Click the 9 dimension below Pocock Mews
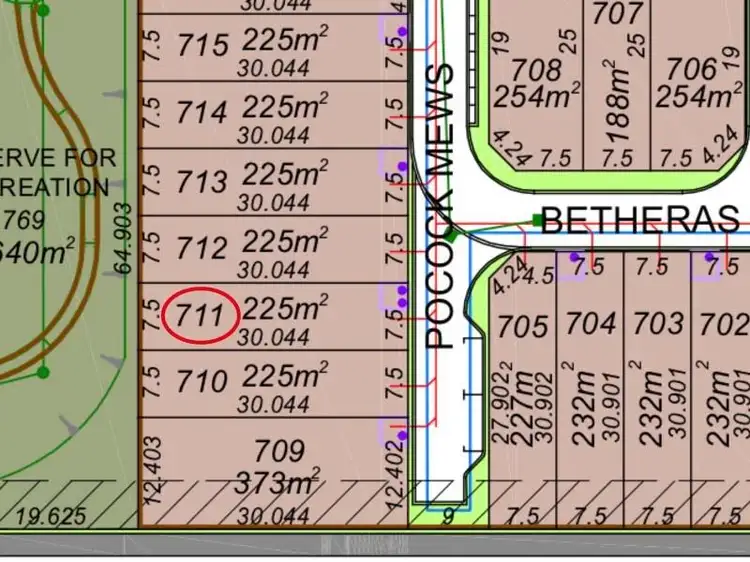750x562 pixels. 448,517
